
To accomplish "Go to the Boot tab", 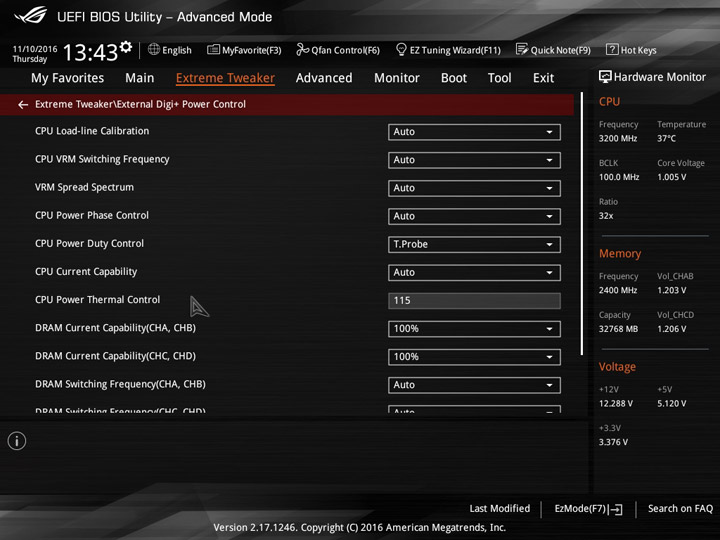I will click(454, 78).
